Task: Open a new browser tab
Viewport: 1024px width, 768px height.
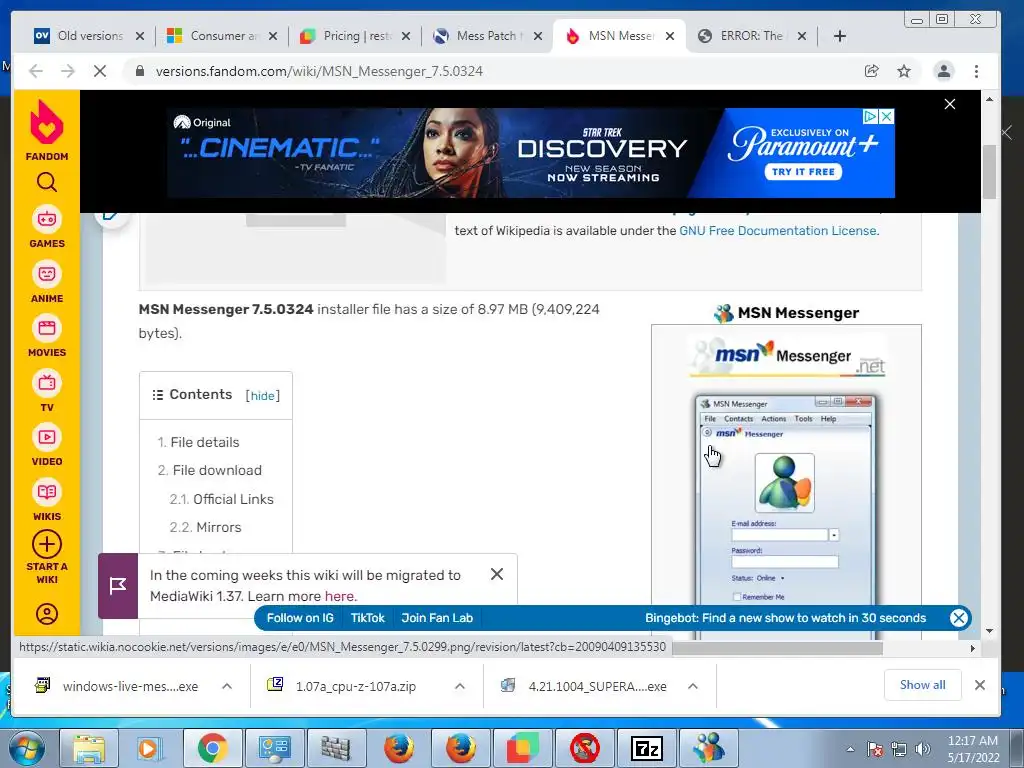Action: pos(840,37)
